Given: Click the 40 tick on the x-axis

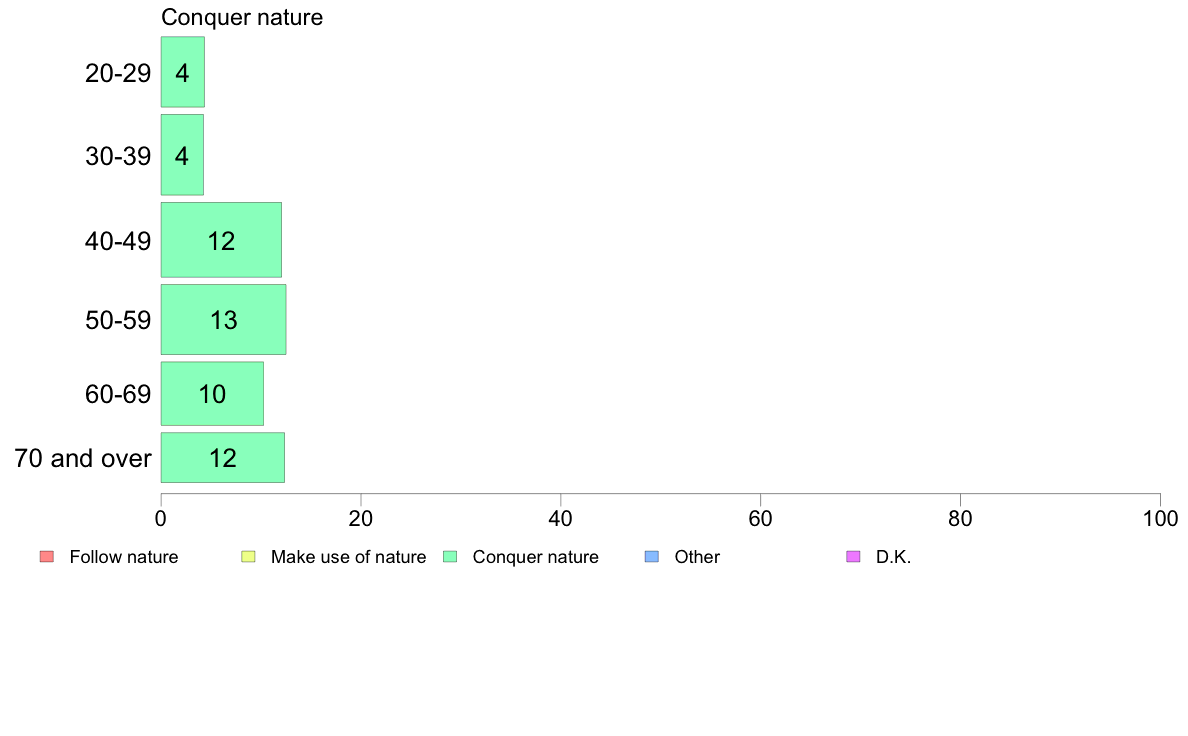Looking at the screenshot, I should 561,518.
